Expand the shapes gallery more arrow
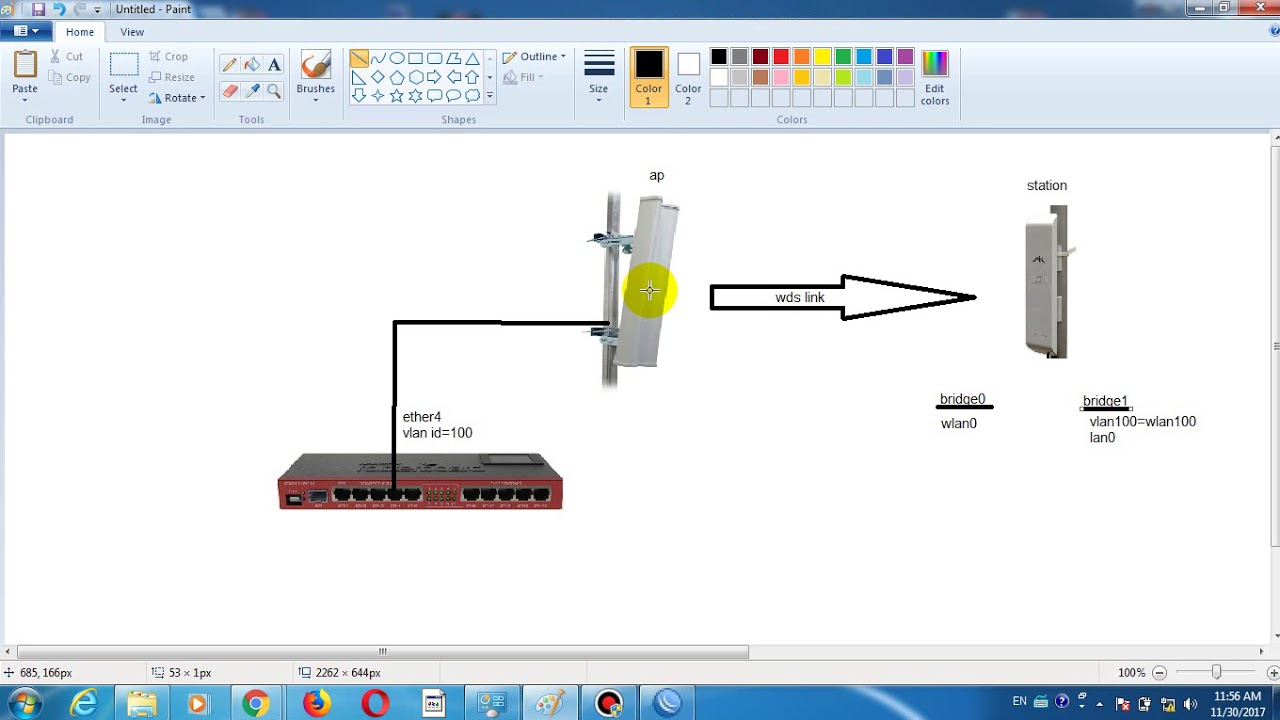Viewport: 1280px width, 720px height. click(489, 96)
